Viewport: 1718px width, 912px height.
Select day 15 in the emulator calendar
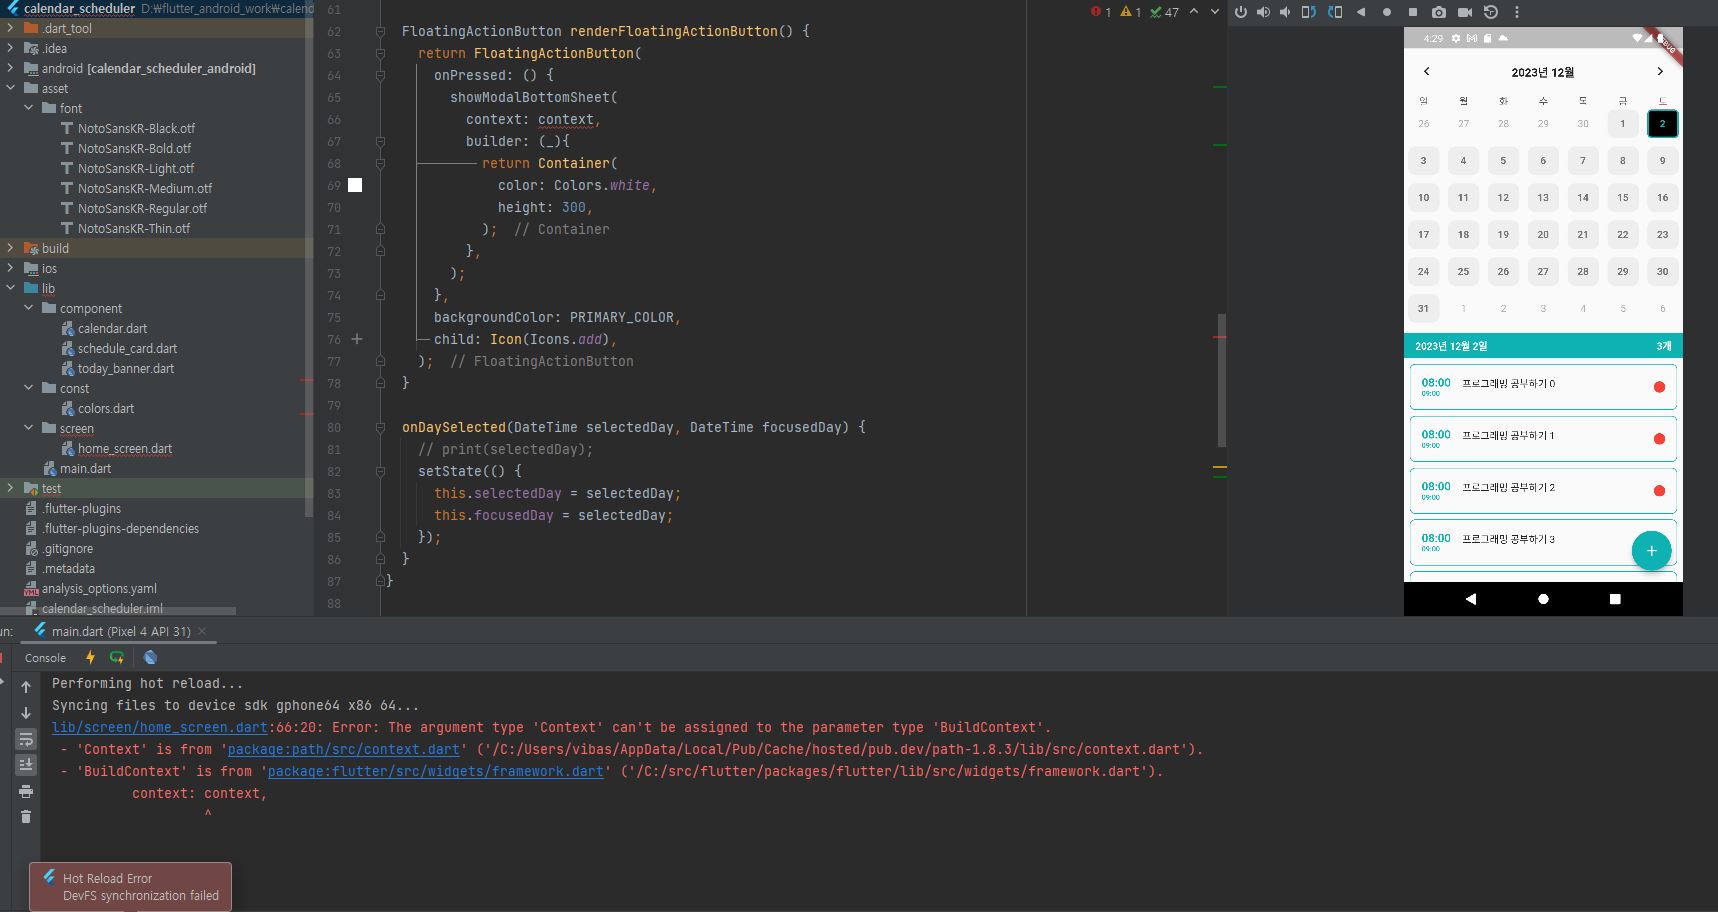[1622, 198]
